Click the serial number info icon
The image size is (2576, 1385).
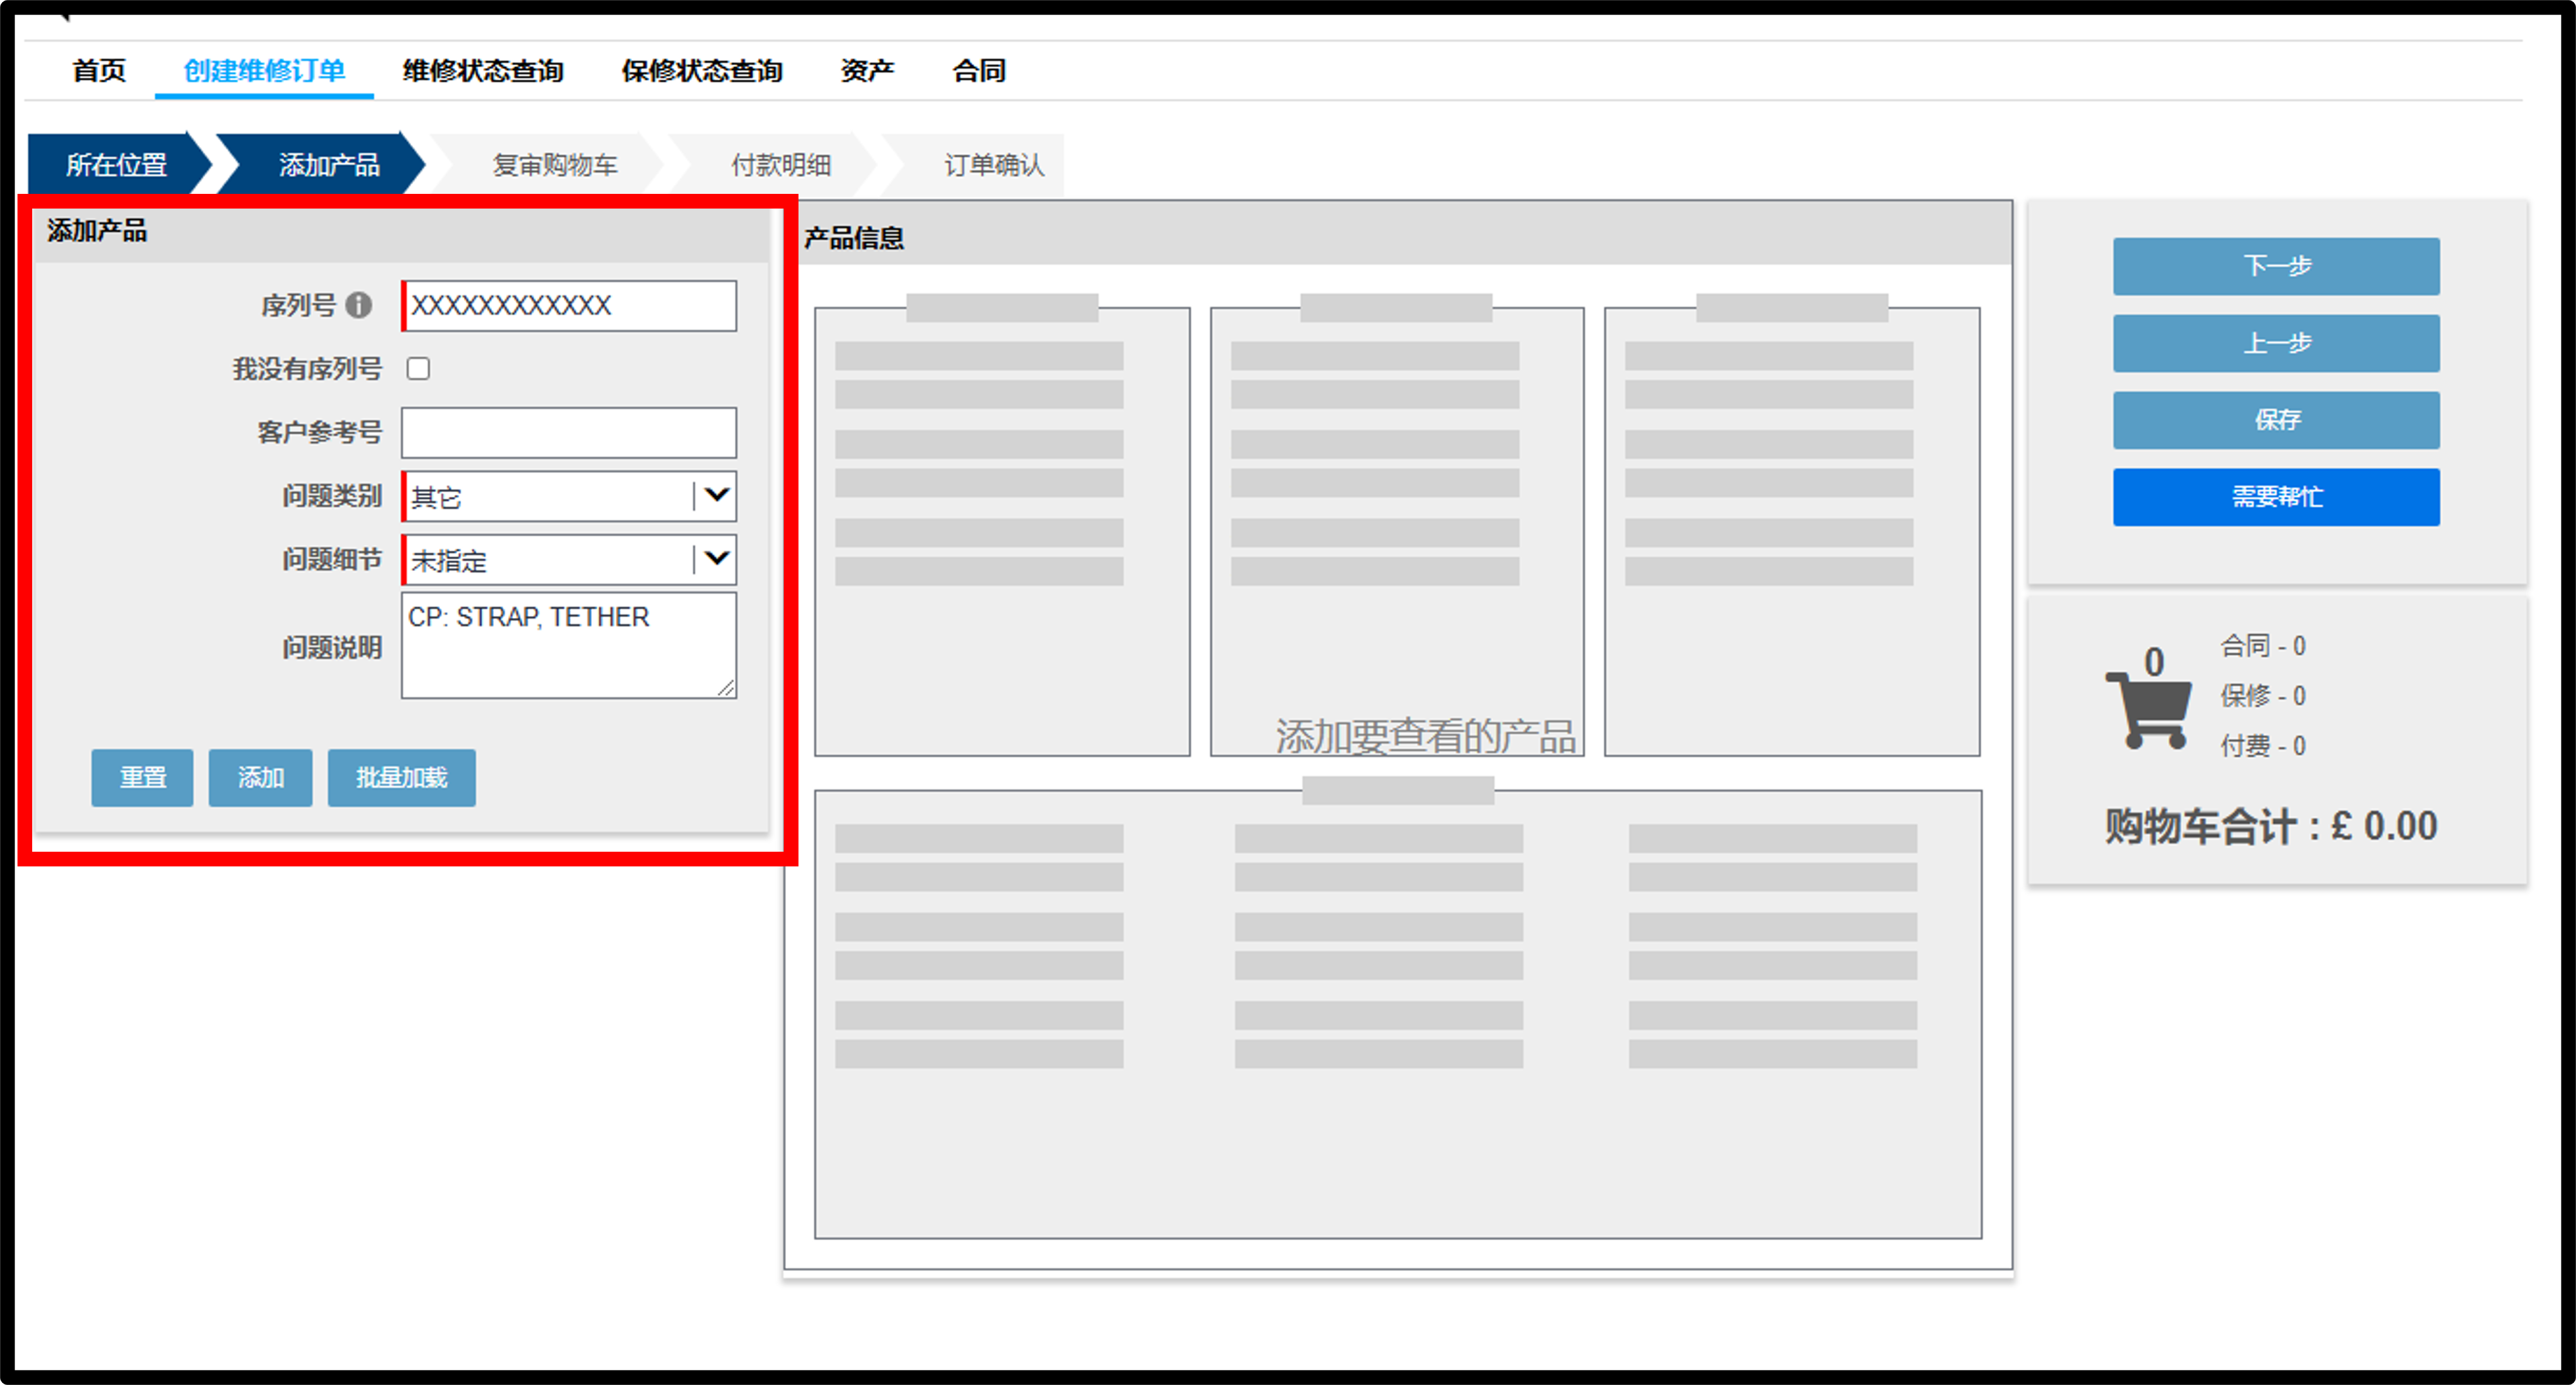pos(358,305)
